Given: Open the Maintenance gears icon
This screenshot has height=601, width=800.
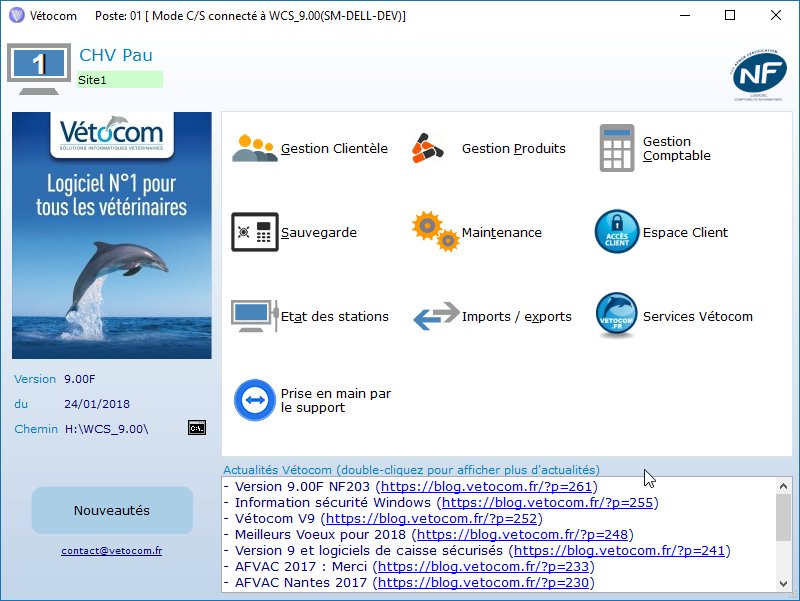Looking at the screenshot, I should 436,232.
